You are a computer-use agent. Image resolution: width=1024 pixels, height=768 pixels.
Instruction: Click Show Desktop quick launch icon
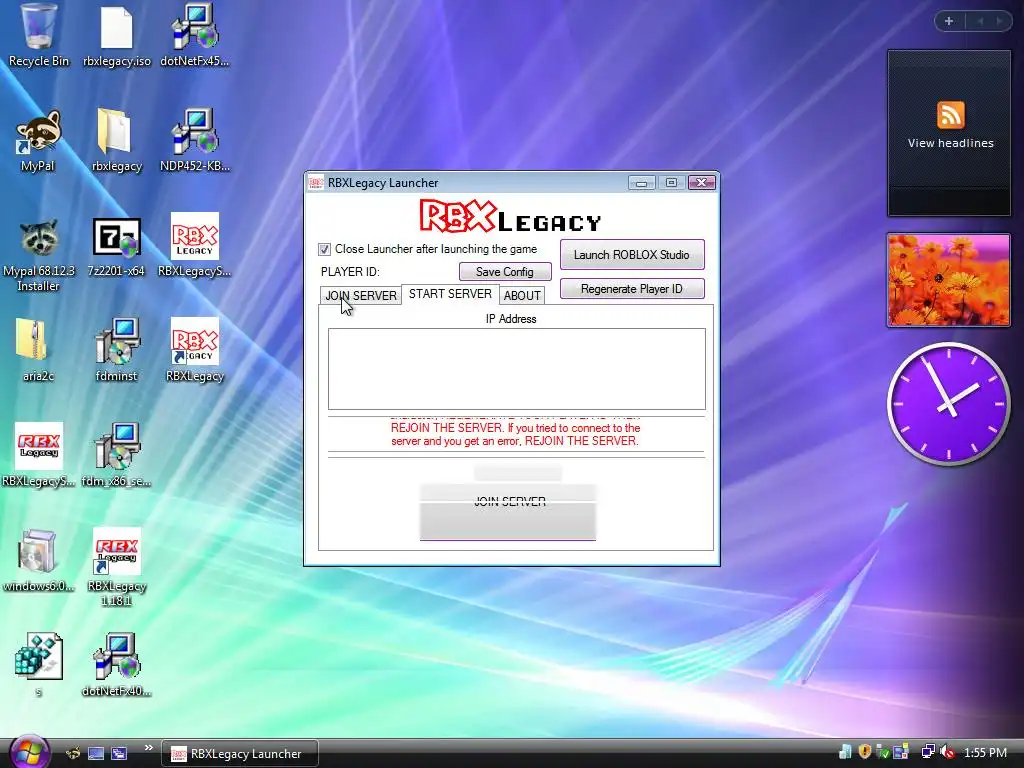coord(96,754)
